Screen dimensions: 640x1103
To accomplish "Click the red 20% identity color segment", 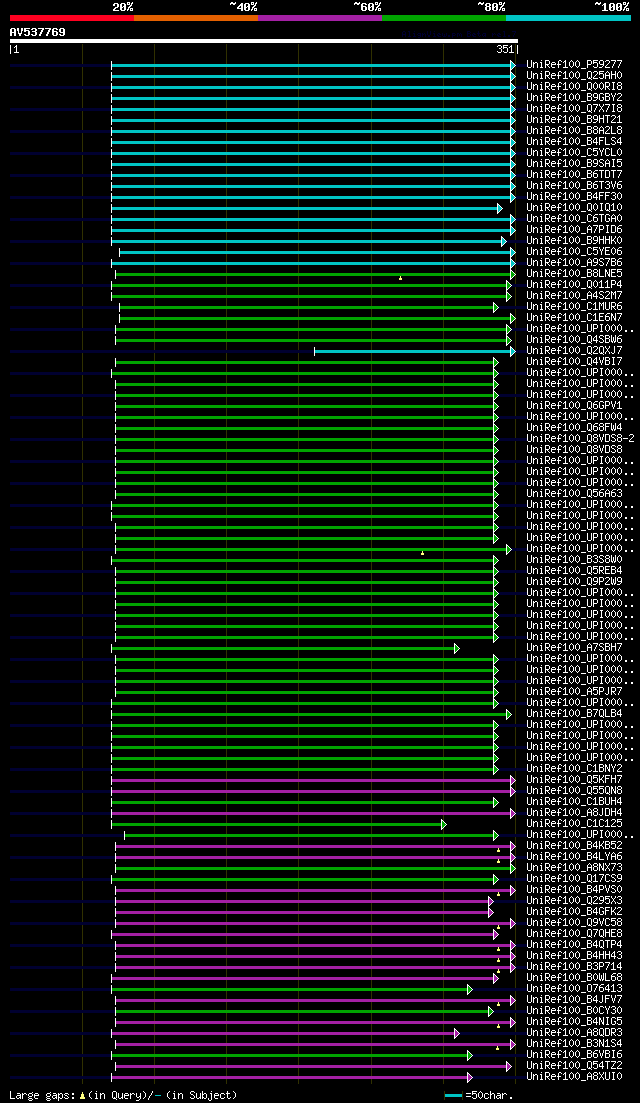I will pos(72,18).
